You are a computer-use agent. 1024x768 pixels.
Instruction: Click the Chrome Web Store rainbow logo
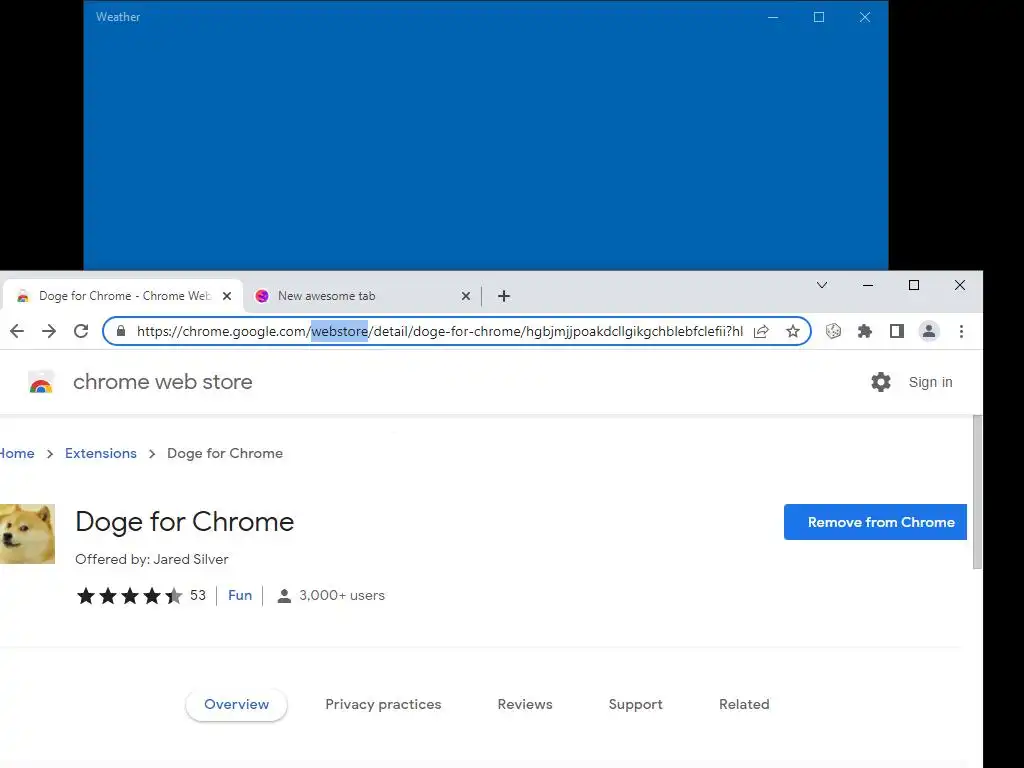point(41,382)
